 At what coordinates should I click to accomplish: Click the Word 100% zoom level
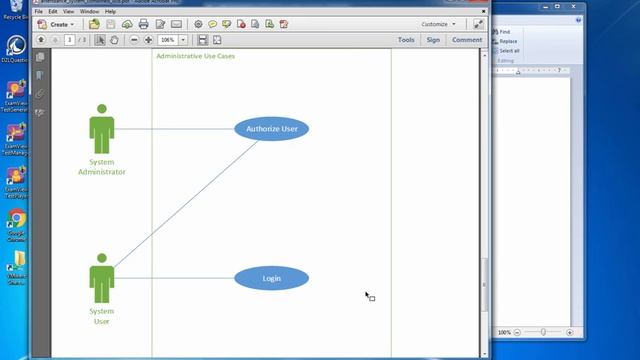click(504, 333)
